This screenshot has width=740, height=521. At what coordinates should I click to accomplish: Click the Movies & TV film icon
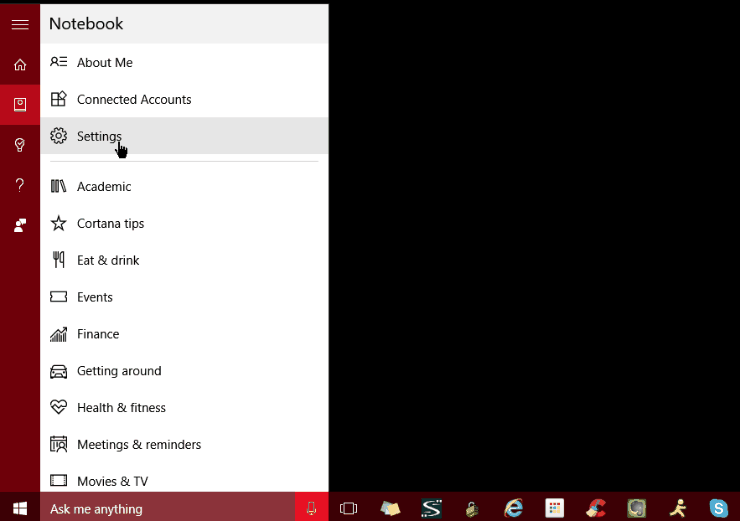tap(59, 480)
